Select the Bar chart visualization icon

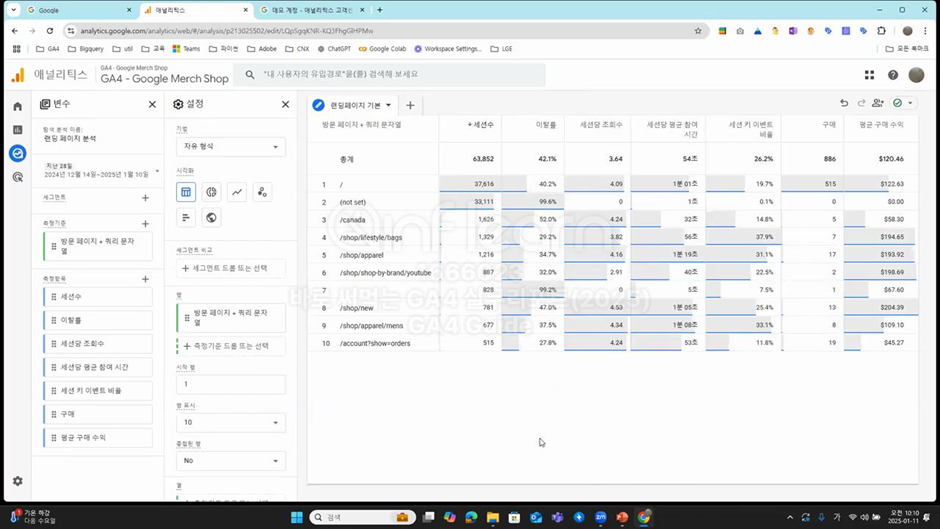186,217
